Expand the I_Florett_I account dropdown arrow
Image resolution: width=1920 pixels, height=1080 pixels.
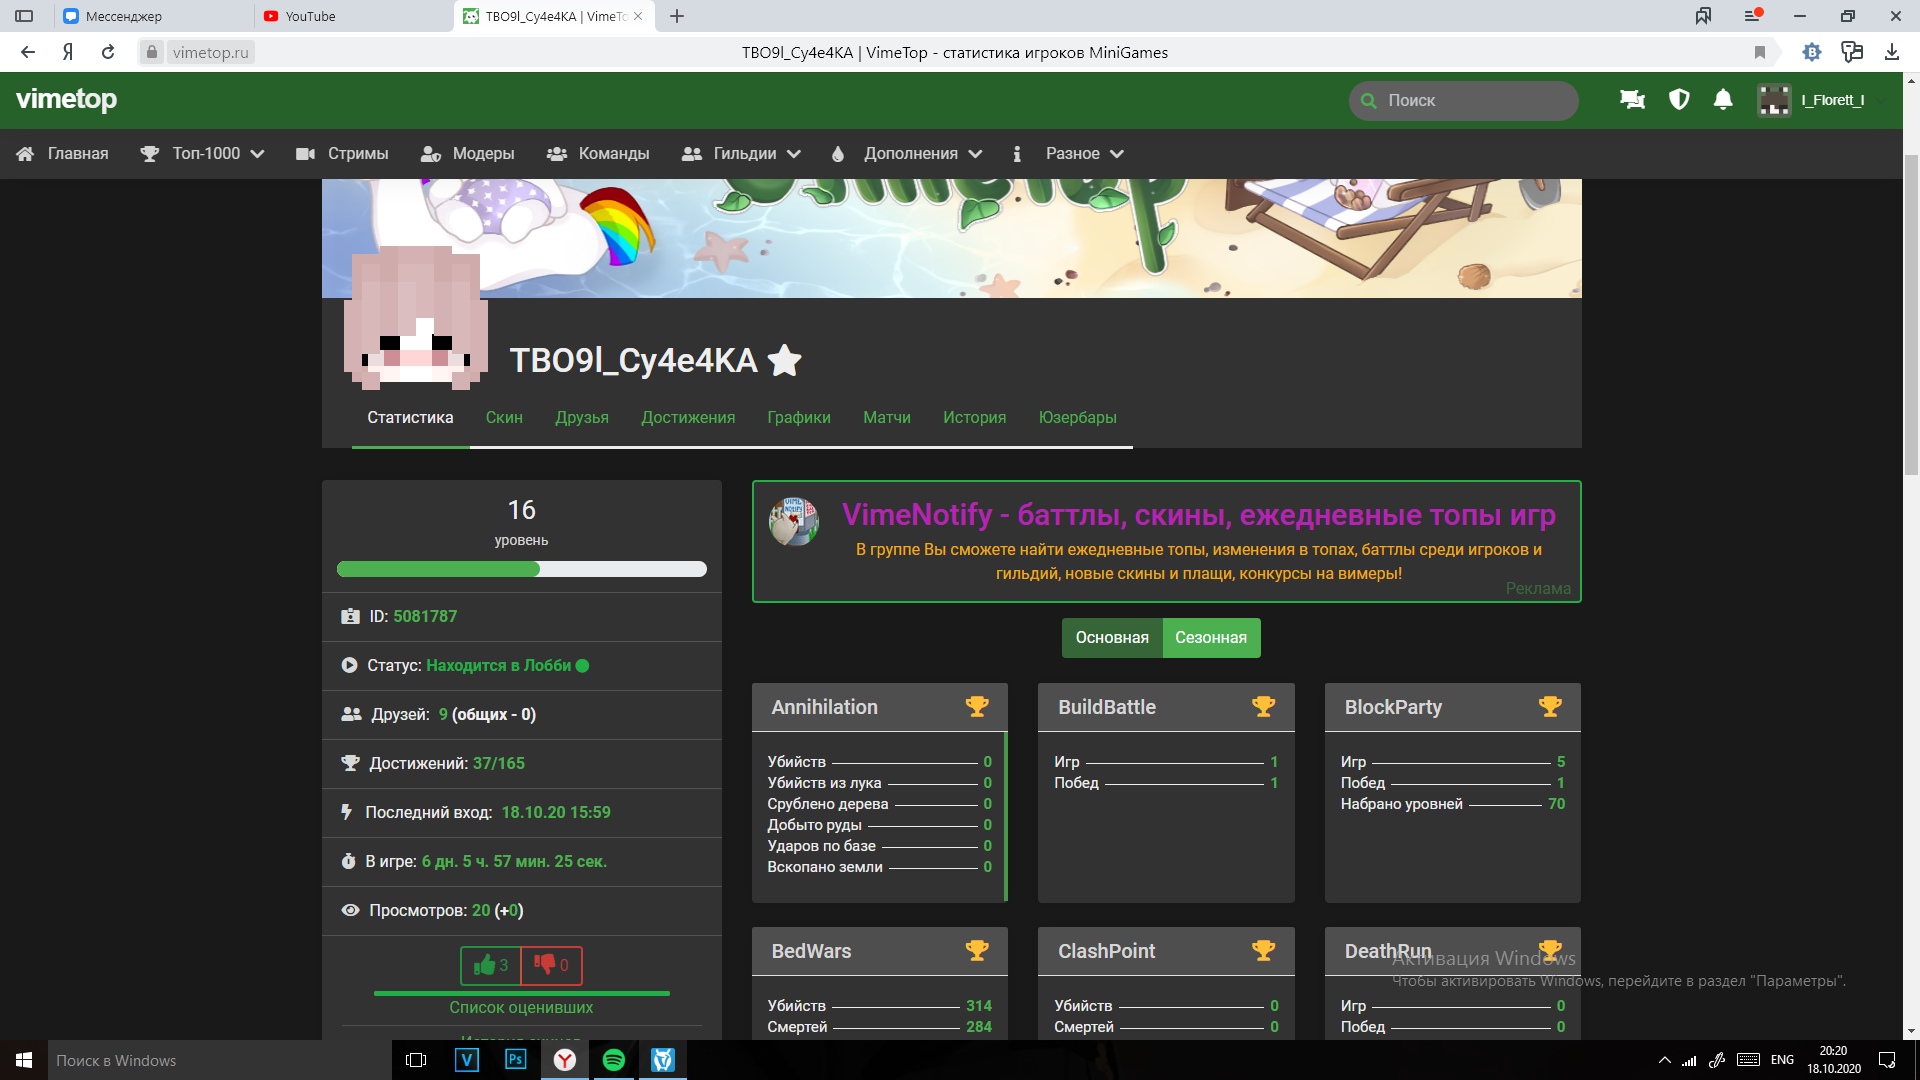tap(1882, 100)
